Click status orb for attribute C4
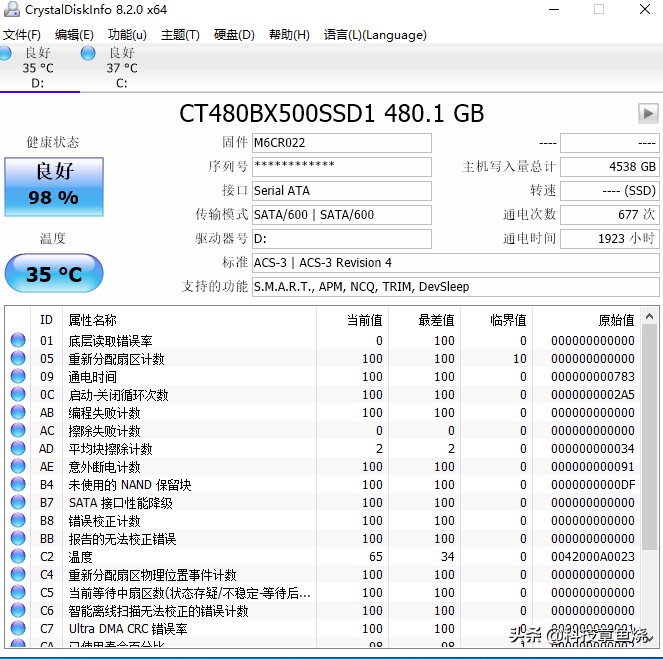Screen dimensions: 663x659 (x=18, y=574)
